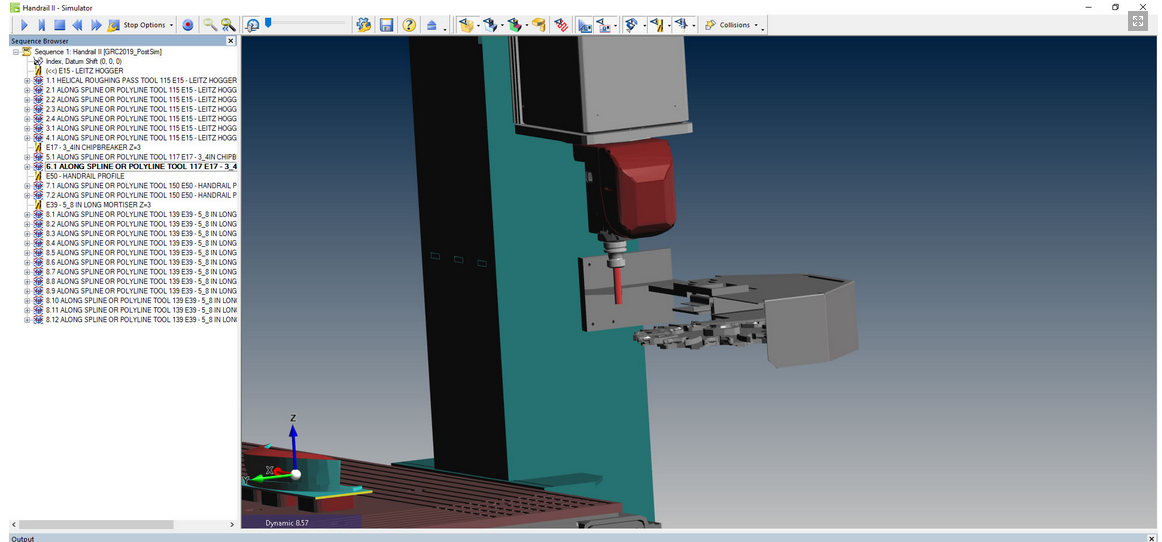
Task: Click the fast forward double arrow icon
Action: [x=96, y=25]
